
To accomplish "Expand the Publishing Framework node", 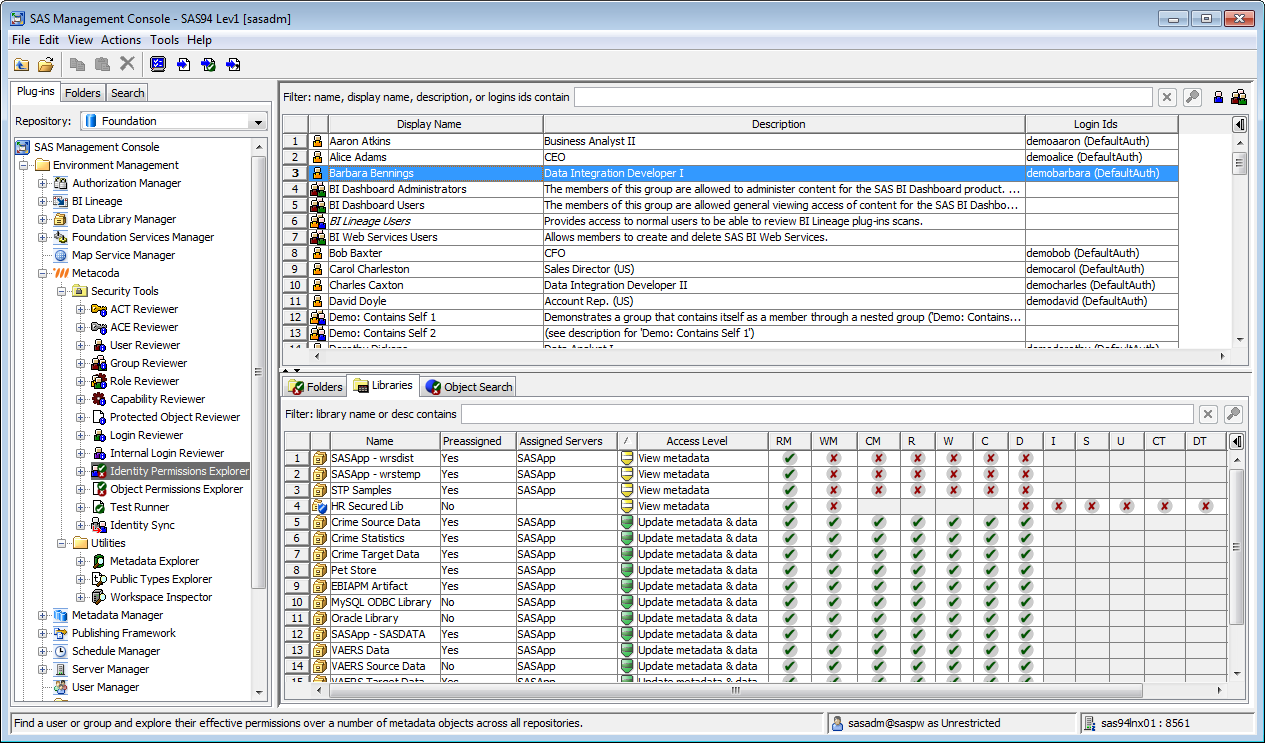I will pos(43,633).
